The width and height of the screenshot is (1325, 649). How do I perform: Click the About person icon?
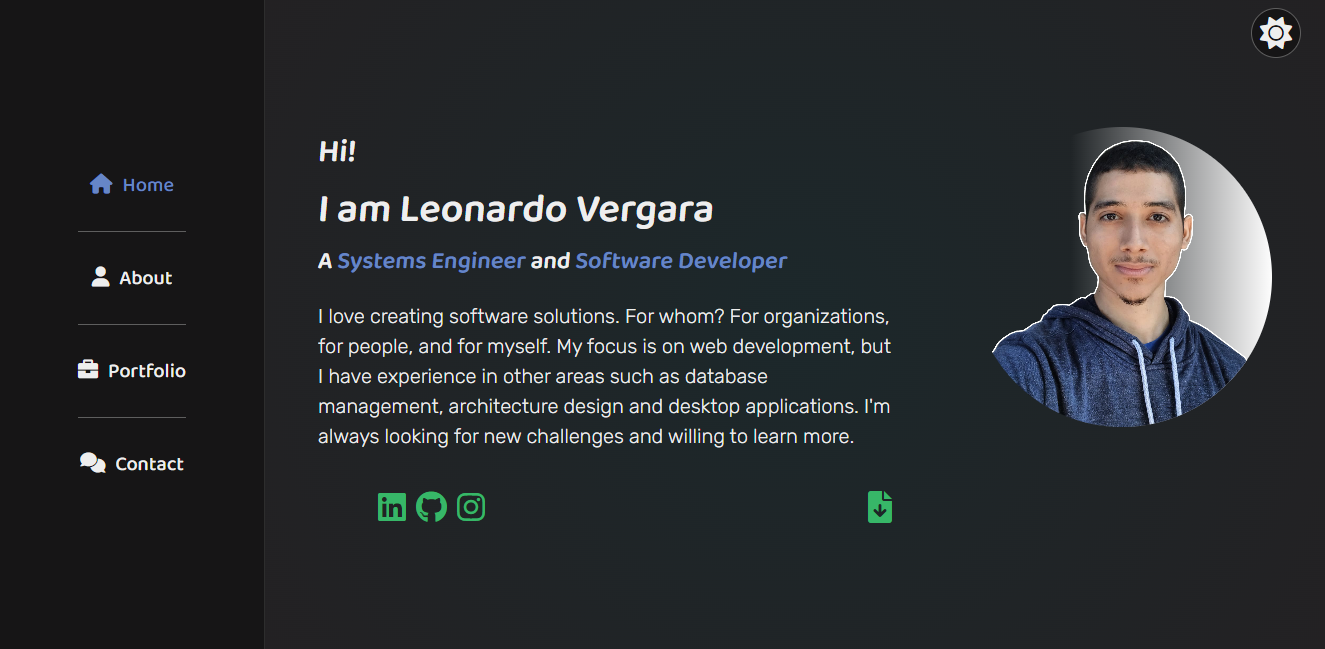pos(99,276)
